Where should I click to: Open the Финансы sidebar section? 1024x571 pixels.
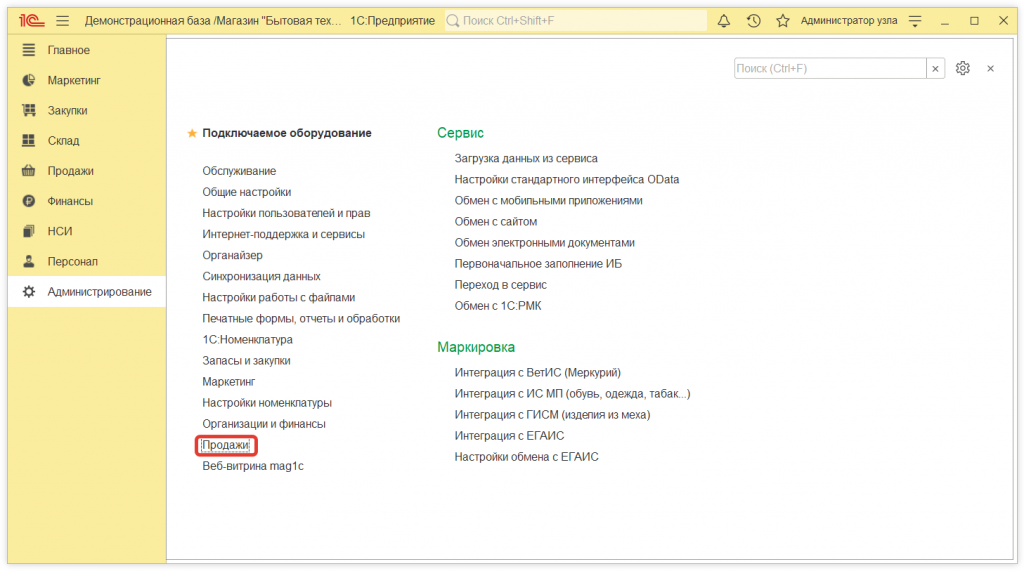(x=70, y=201)
